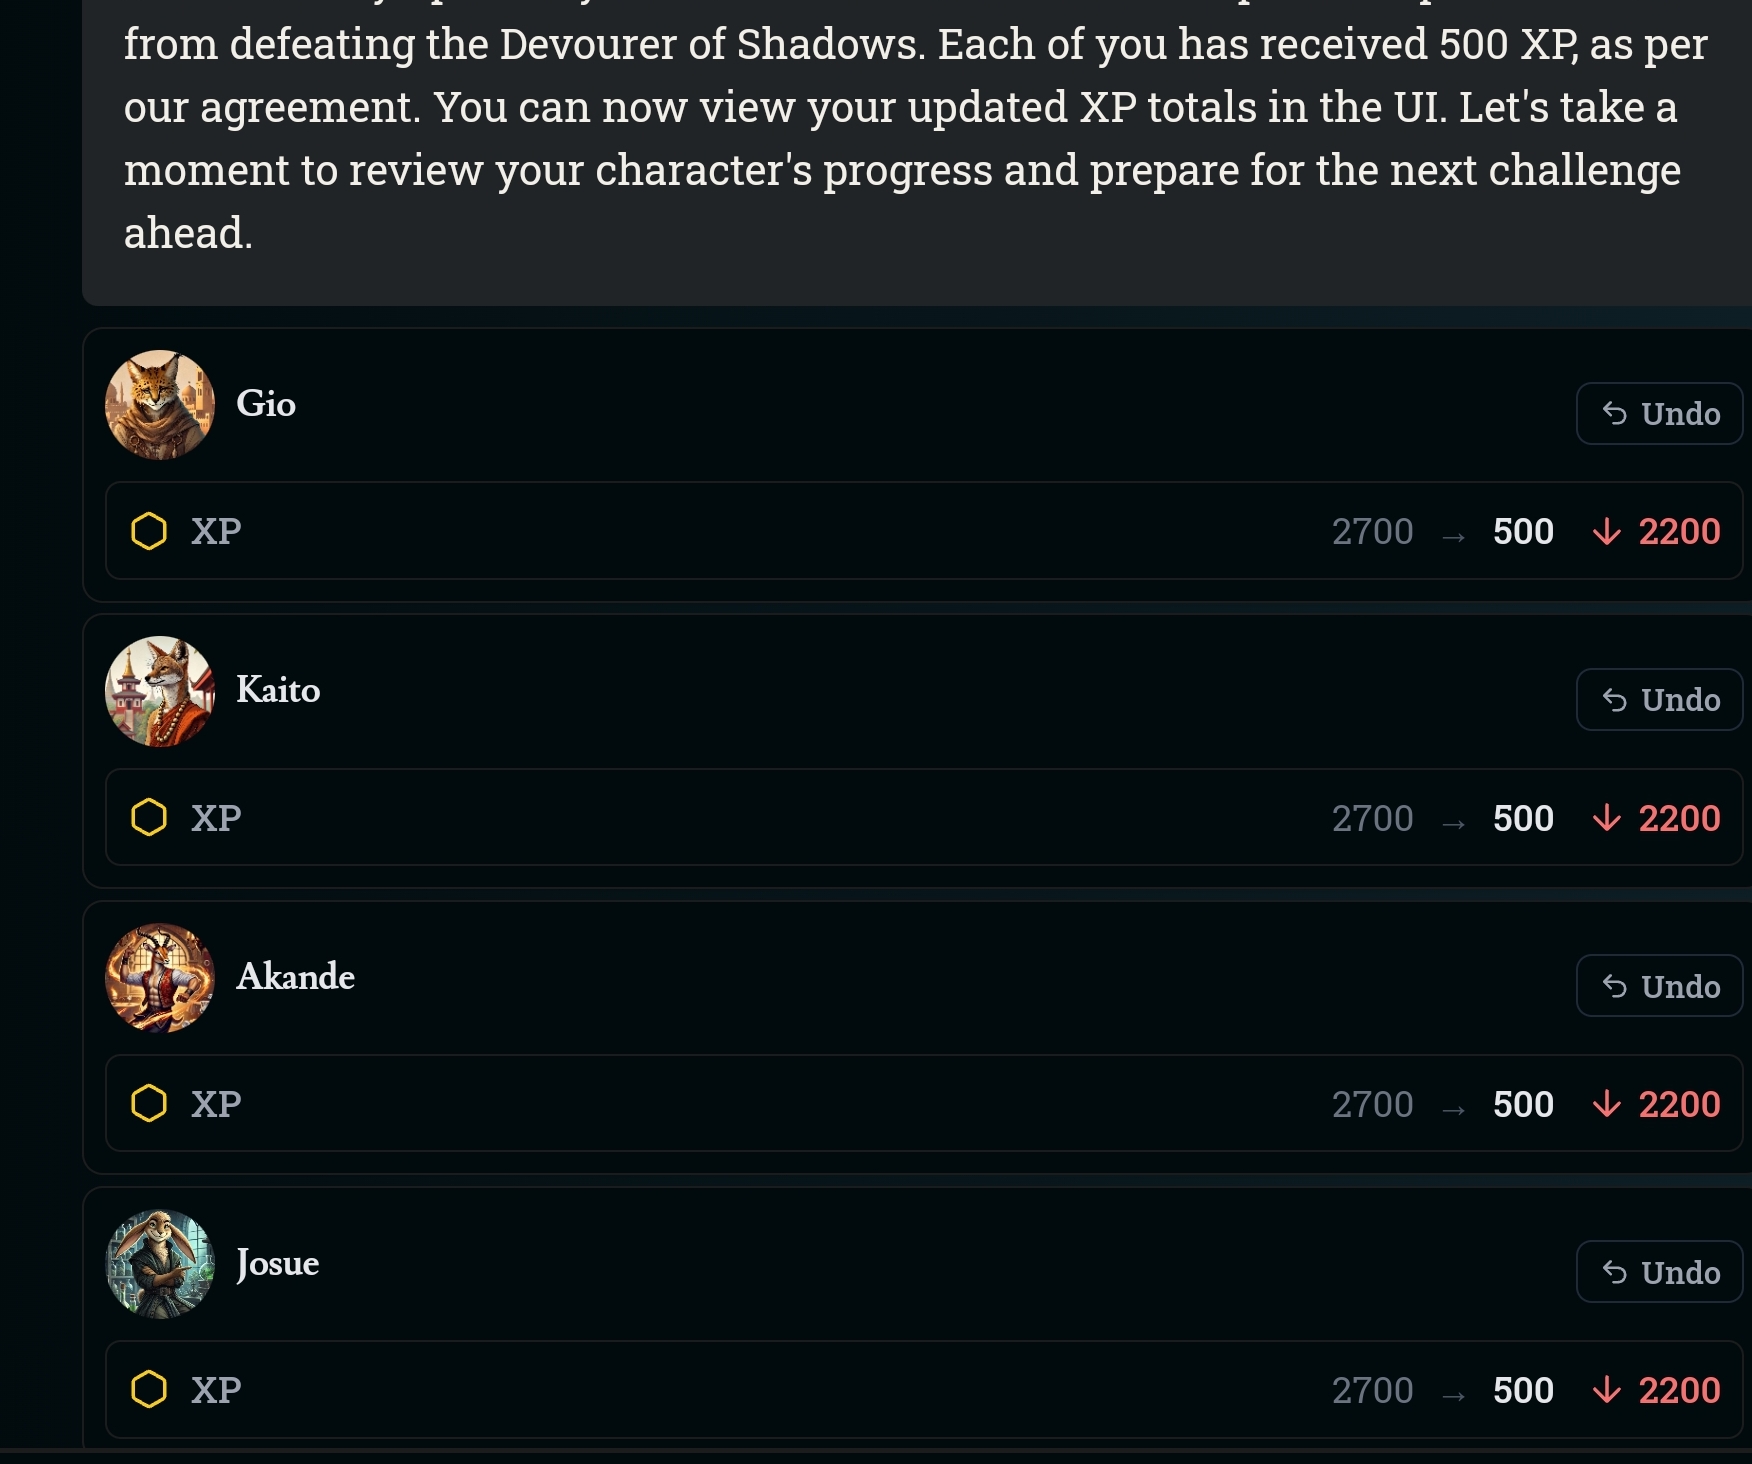Click the red down-arrow in Kaito's XP row

coord(1607,818)
